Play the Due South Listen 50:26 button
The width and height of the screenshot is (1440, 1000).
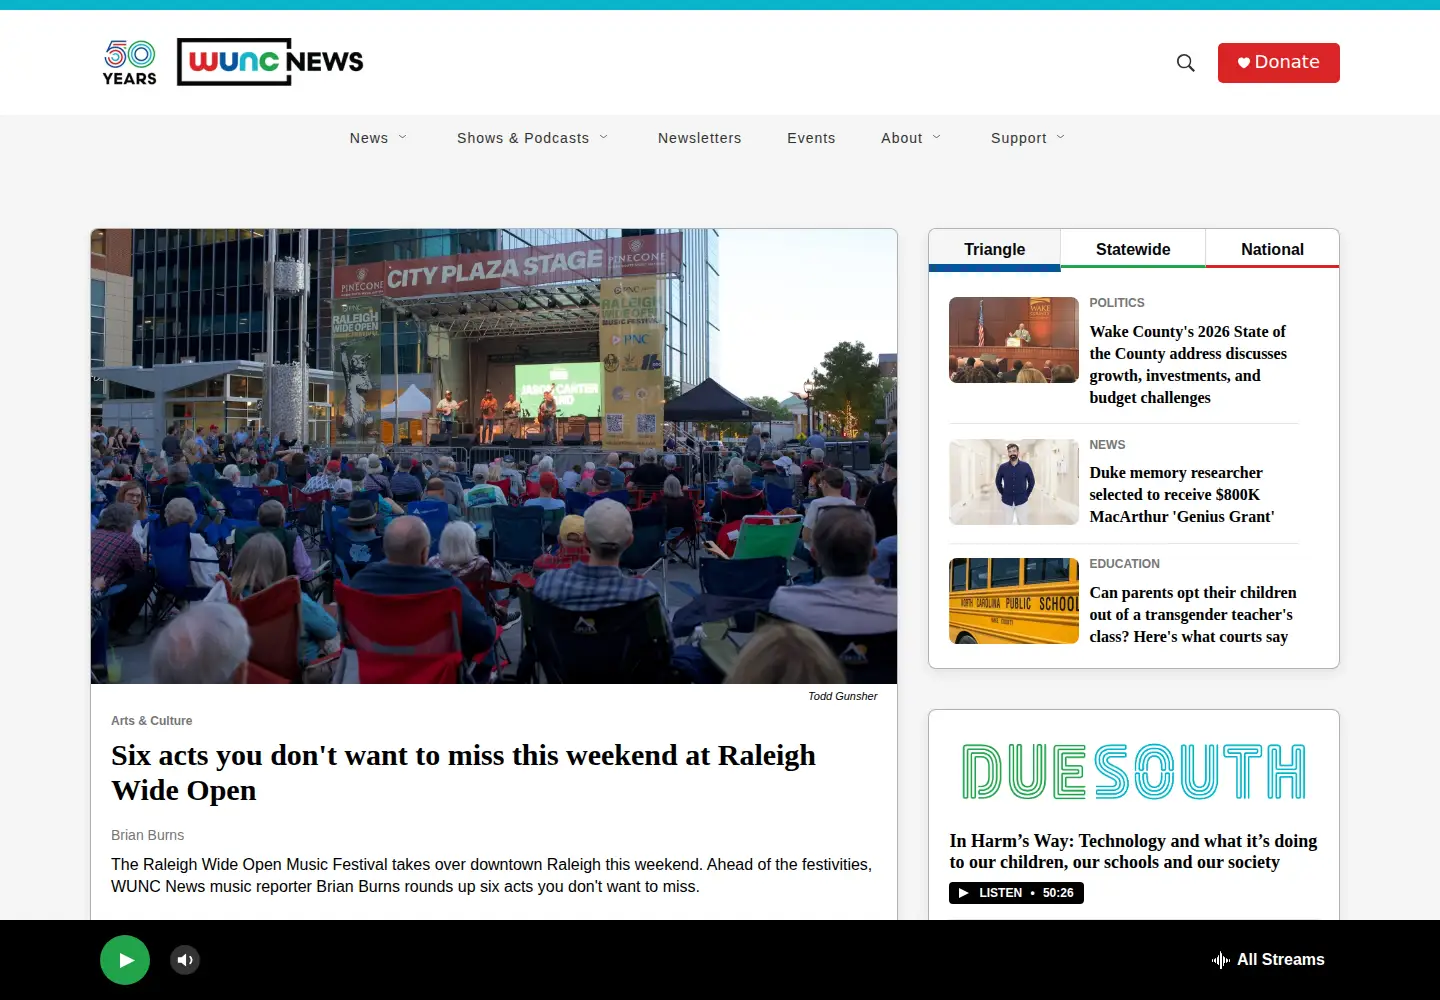tap(1016, 893)
